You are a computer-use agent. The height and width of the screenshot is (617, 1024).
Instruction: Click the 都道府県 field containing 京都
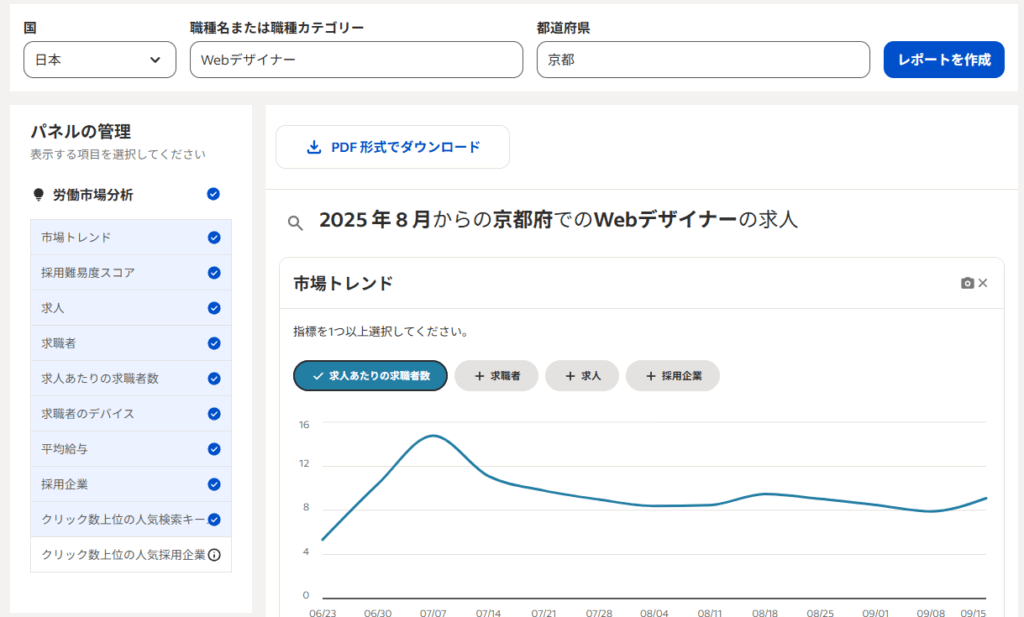(x=702, y=60)
